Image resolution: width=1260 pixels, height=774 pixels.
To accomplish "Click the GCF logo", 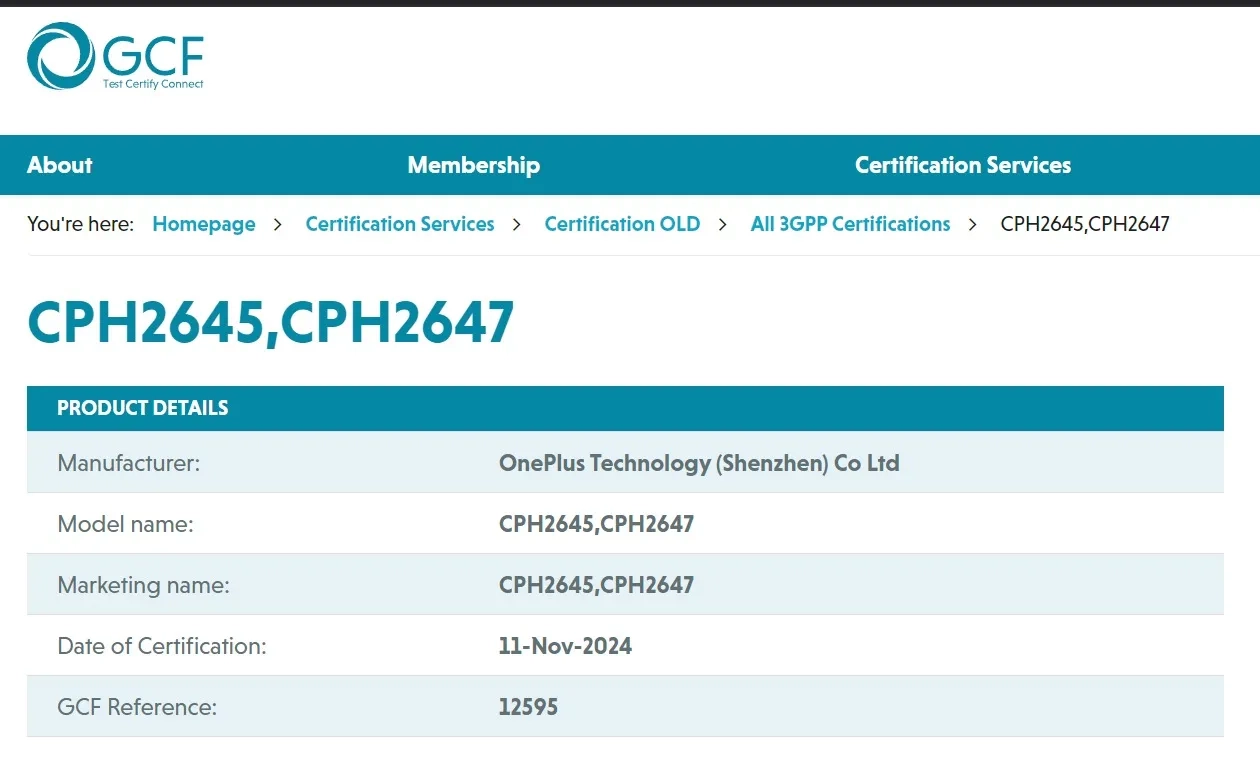I will (x=115, y=57).
